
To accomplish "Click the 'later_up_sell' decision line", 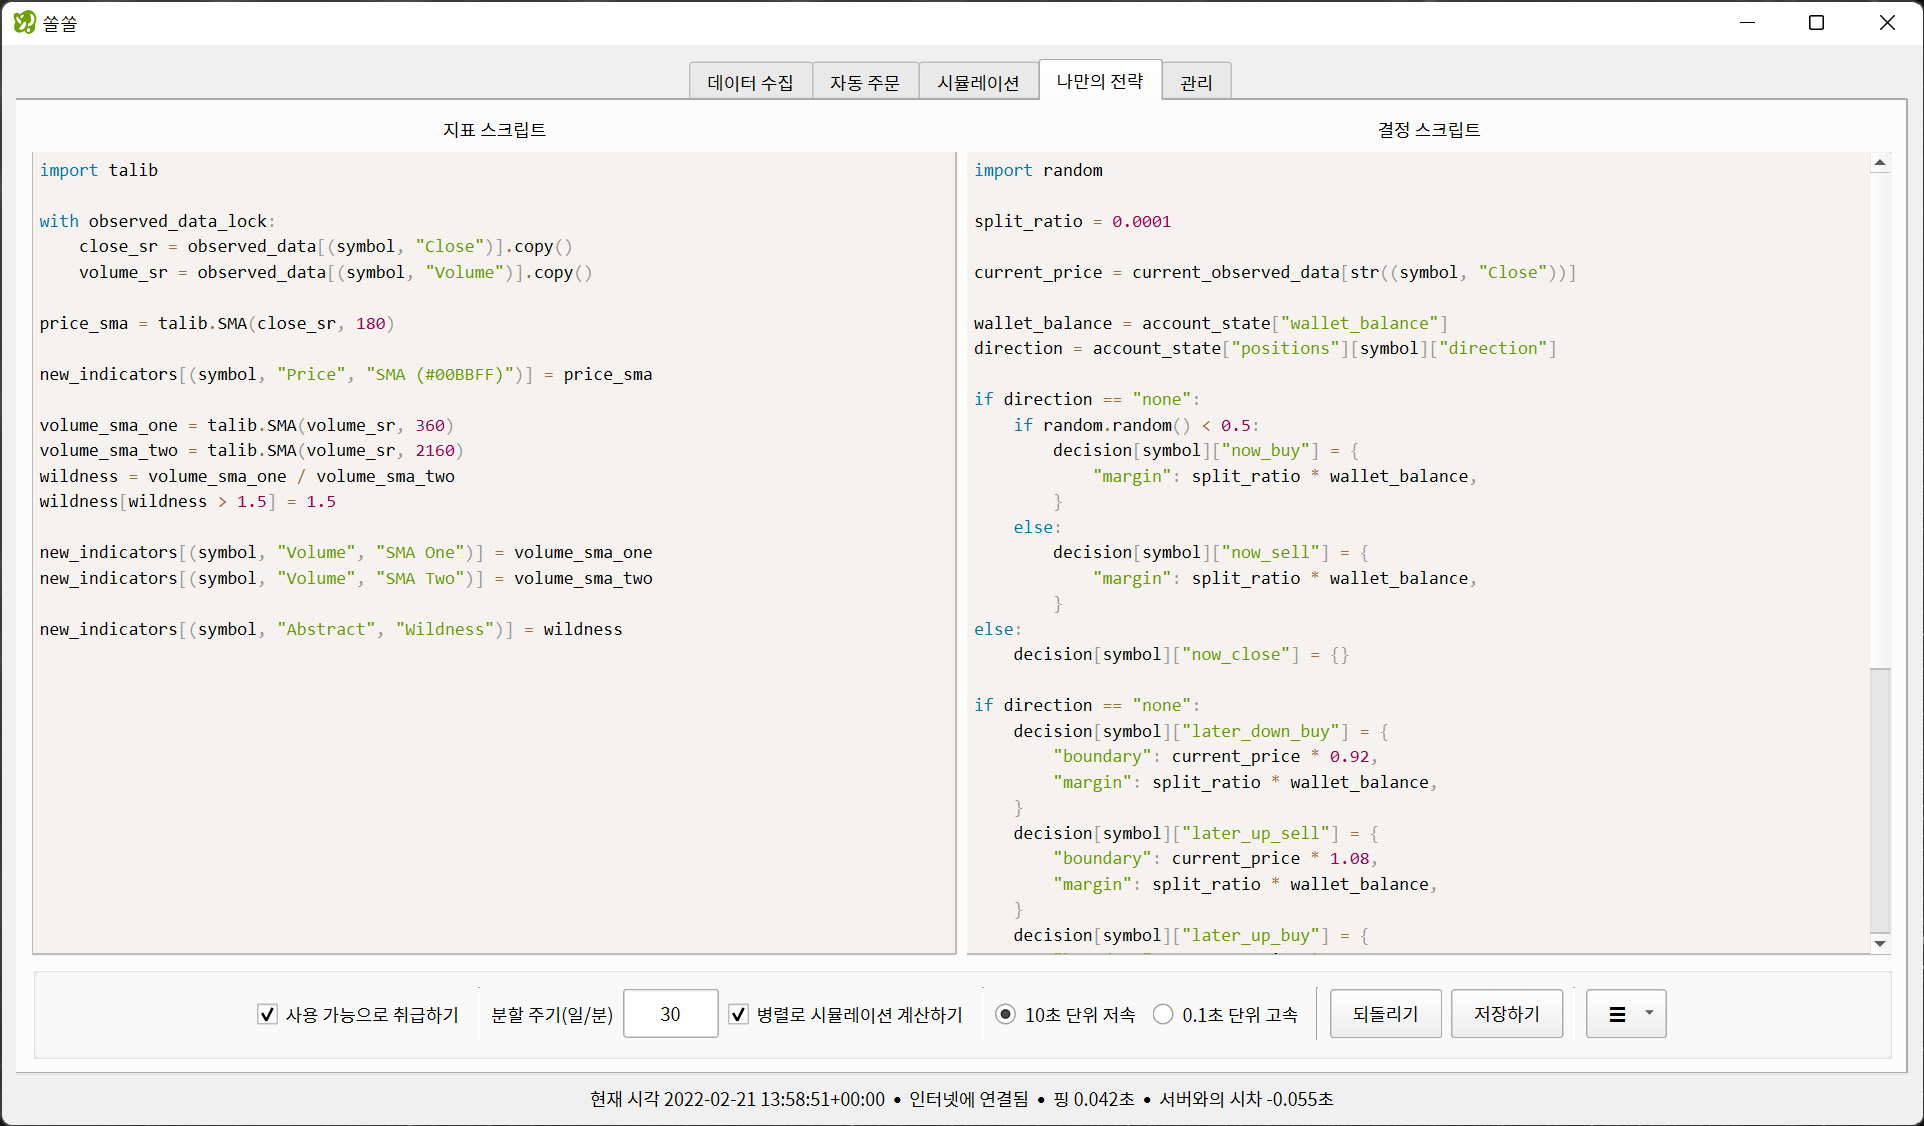I will 1196,833.
